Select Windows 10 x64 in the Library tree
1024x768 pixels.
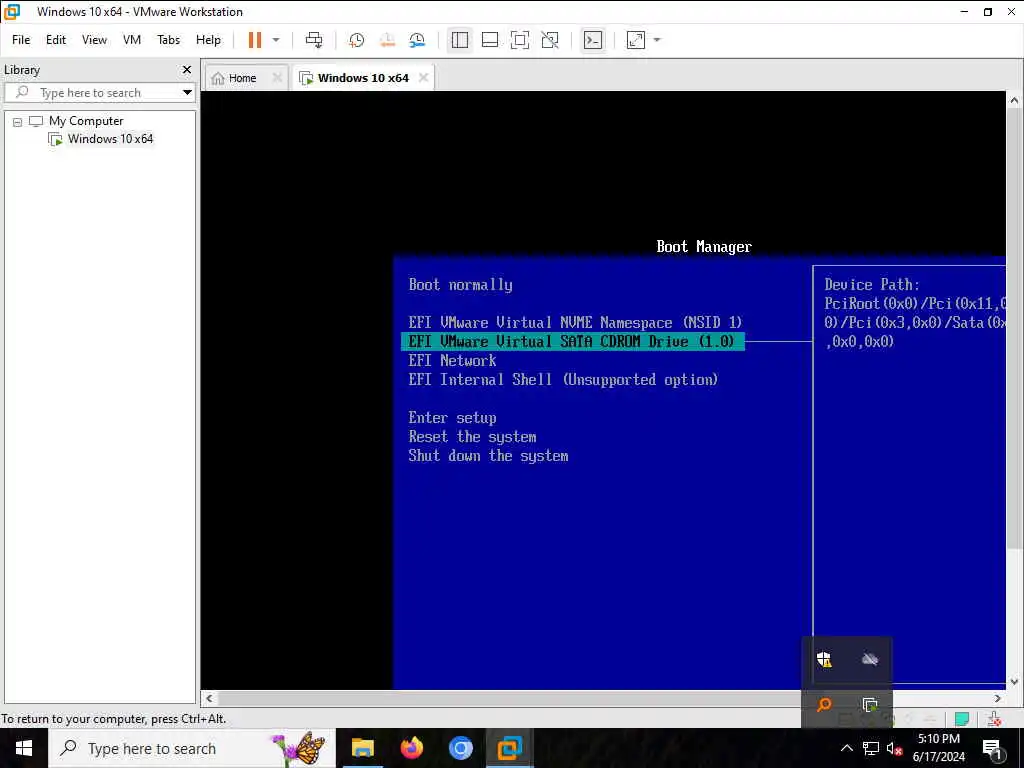110,138
